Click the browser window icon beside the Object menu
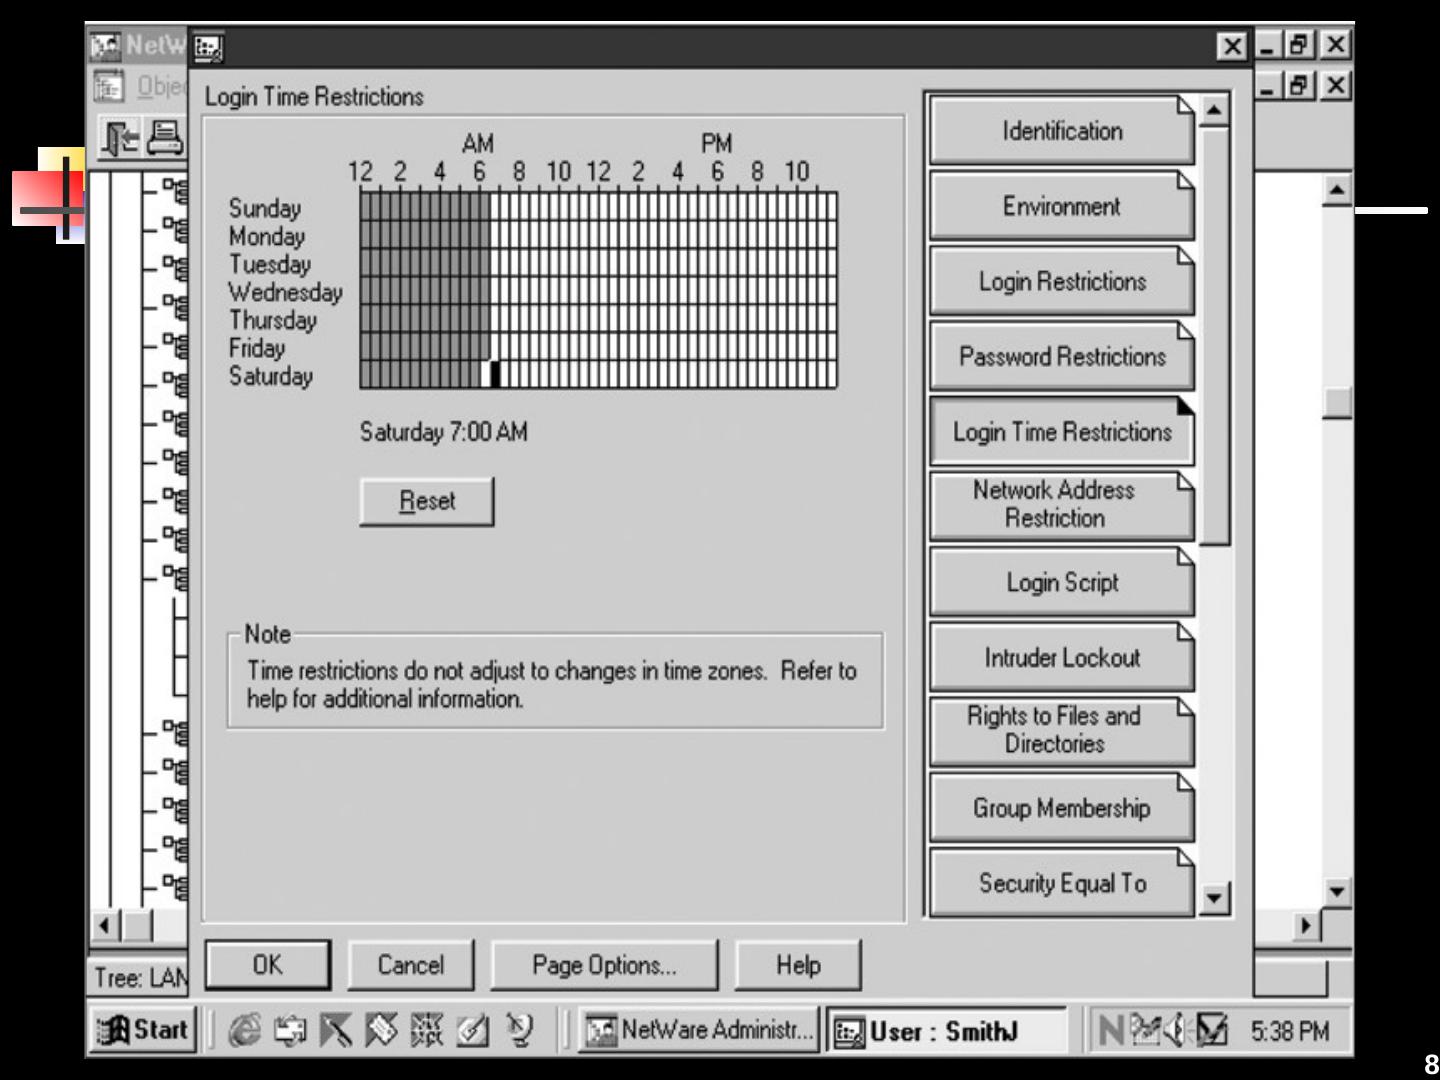 tap(109, 86)
